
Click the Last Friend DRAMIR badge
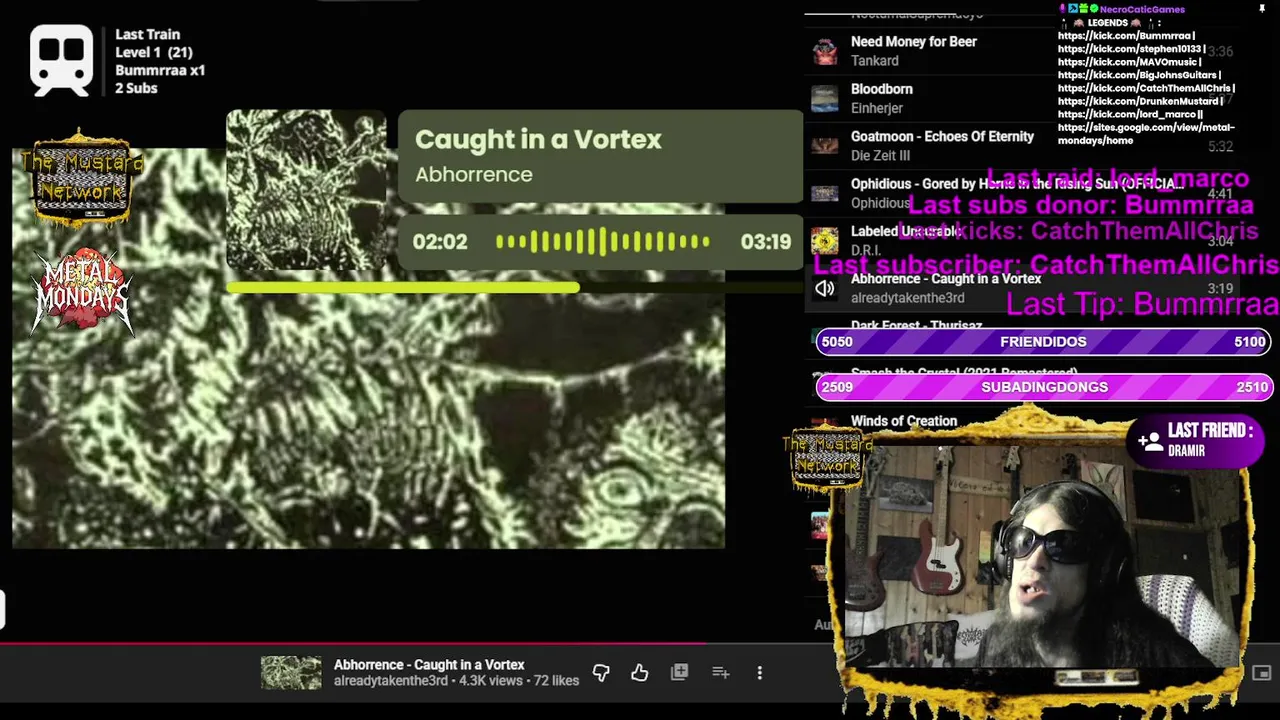1196,440
